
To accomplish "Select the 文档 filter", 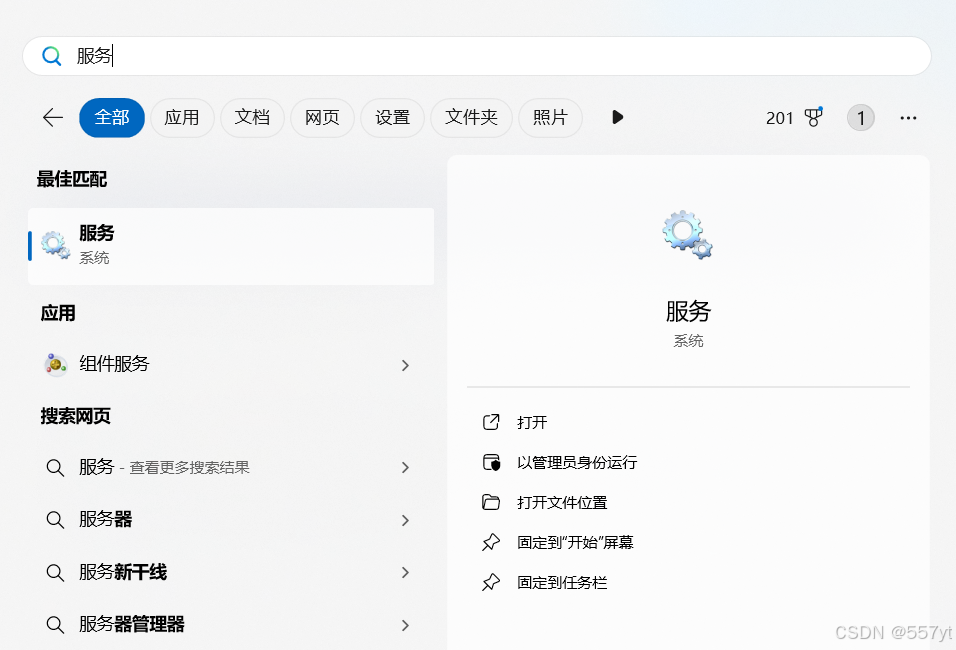I will click(x=252, y=117).
